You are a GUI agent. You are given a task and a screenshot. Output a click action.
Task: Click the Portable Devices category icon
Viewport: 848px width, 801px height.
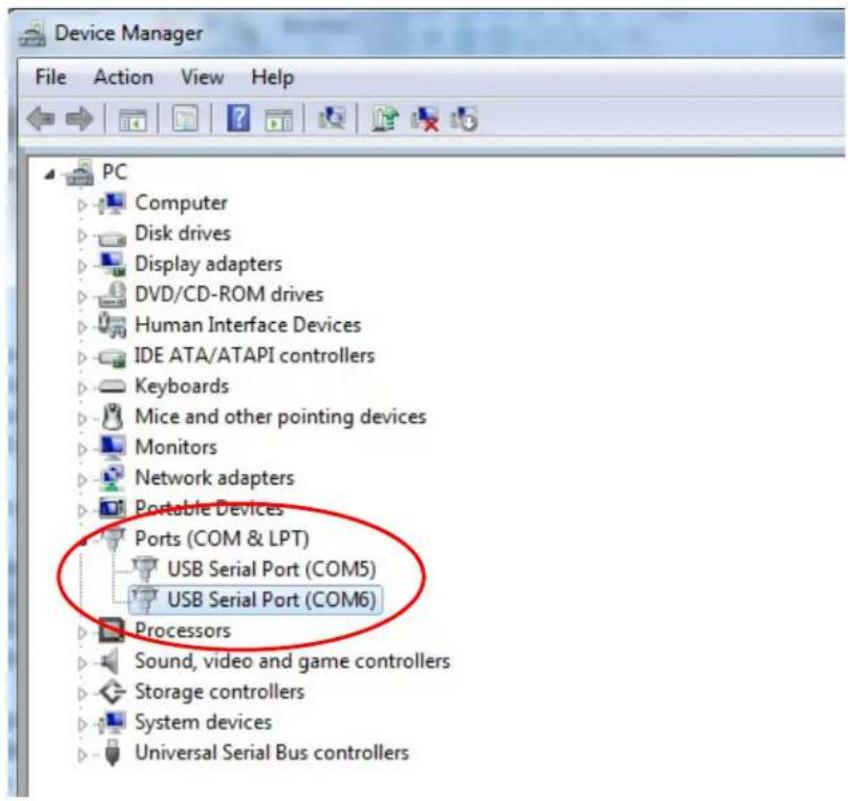tap(112, 508)
